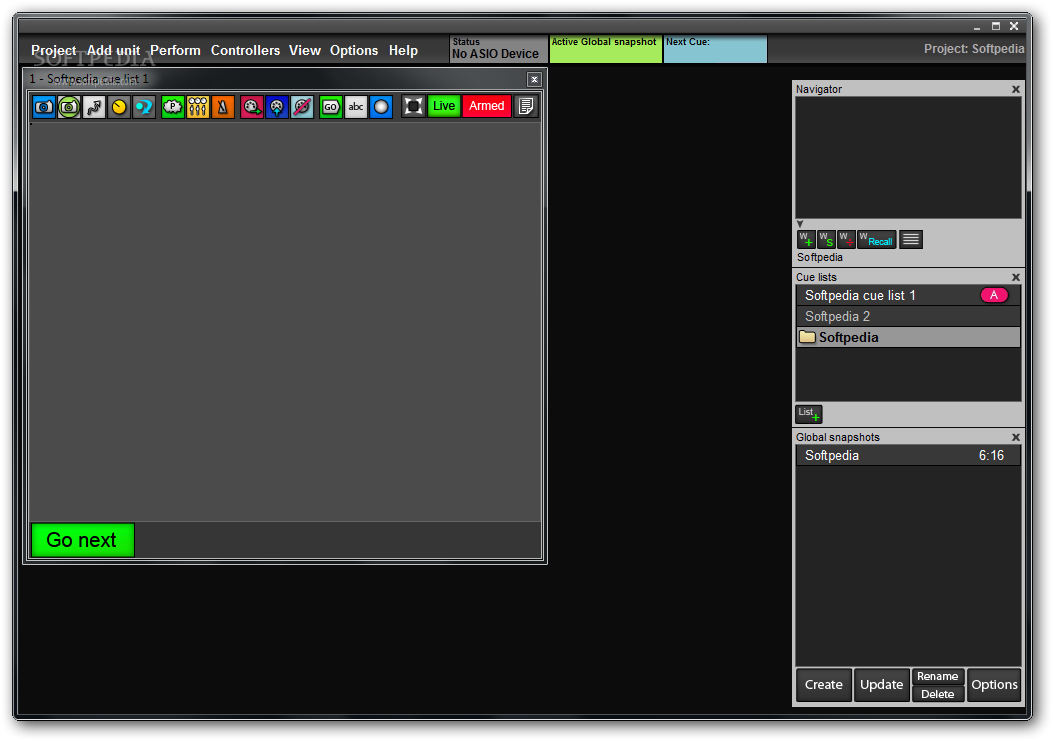Click the Create snapshot button

click(823, 685)
